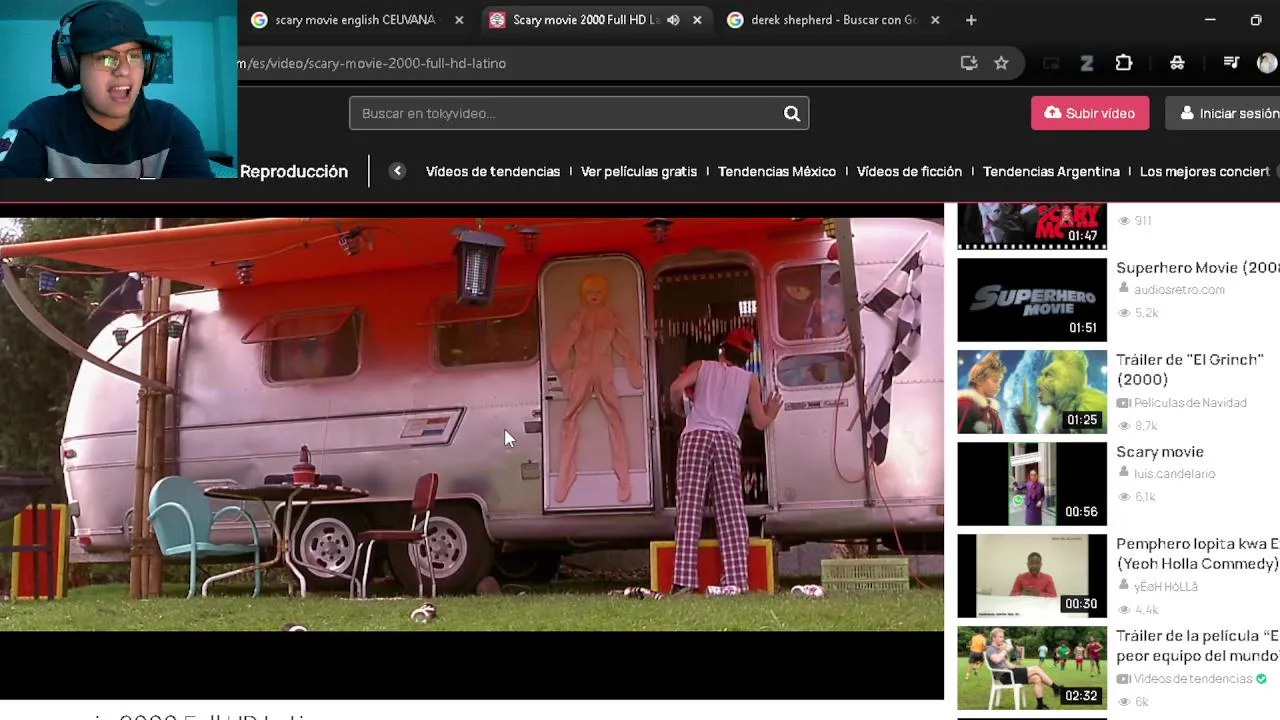Click the 8.7k views count
This screenshot has height=720, width=1280.
(1146, 426)
